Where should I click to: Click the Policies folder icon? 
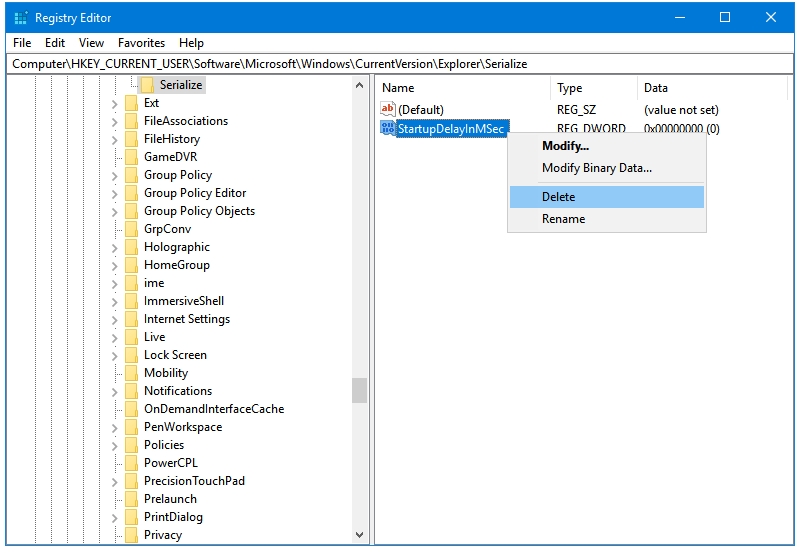pyautogui.click(x=130, y=445)
